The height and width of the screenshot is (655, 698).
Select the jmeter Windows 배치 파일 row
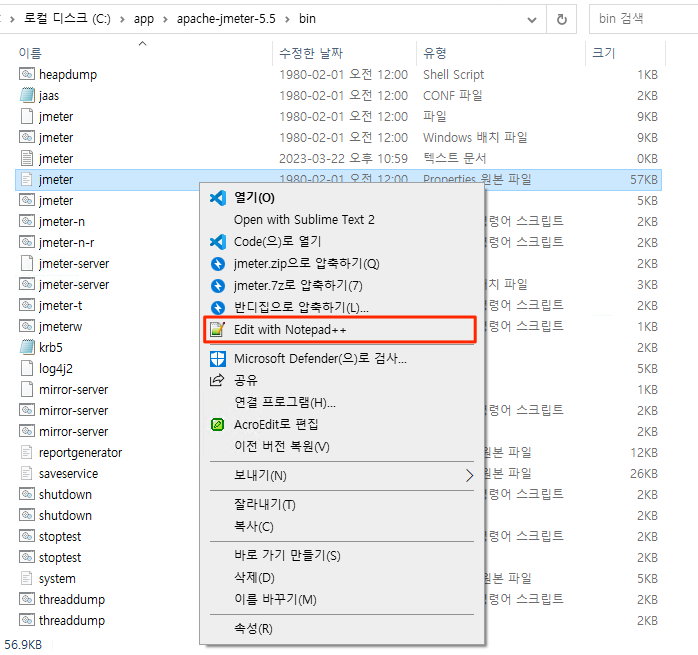point(338,137)
